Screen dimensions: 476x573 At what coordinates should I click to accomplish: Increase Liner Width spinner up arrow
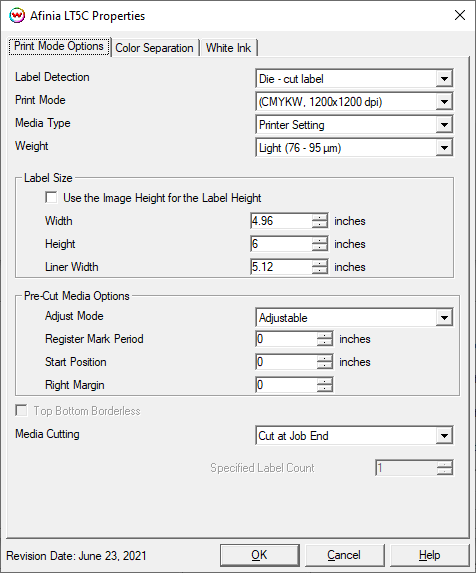(320, 263)
